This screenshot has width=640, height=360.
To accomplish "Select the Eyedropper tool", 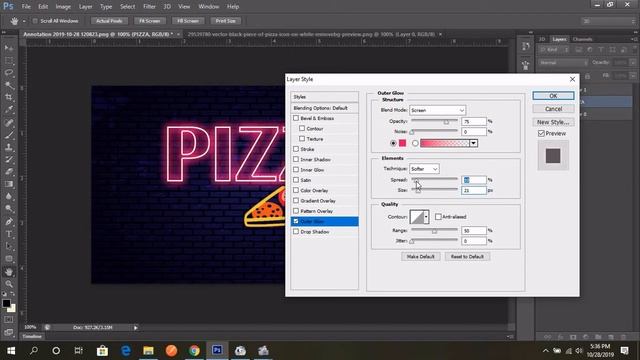I will (9, 110).
